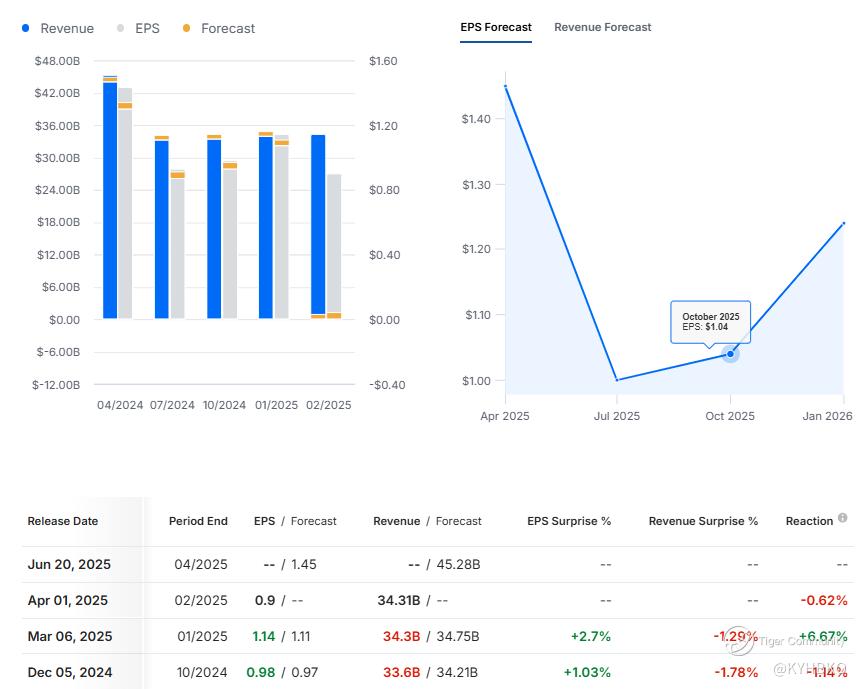Click the 34.3B revenue value

click(x=402, y=636)
